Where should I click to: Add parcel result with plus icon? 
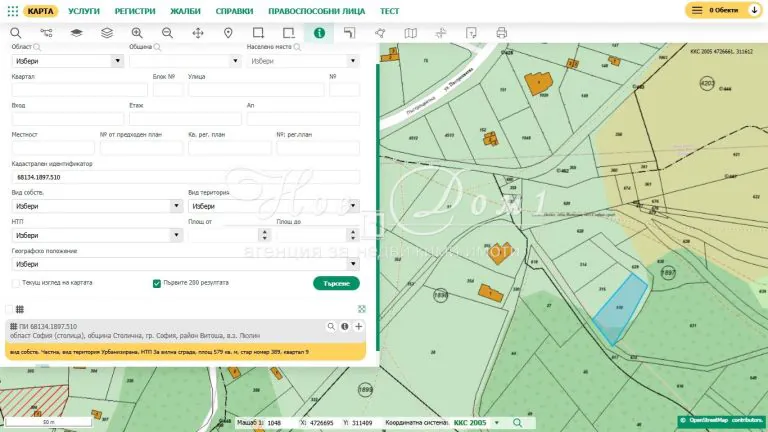(359, 326)
